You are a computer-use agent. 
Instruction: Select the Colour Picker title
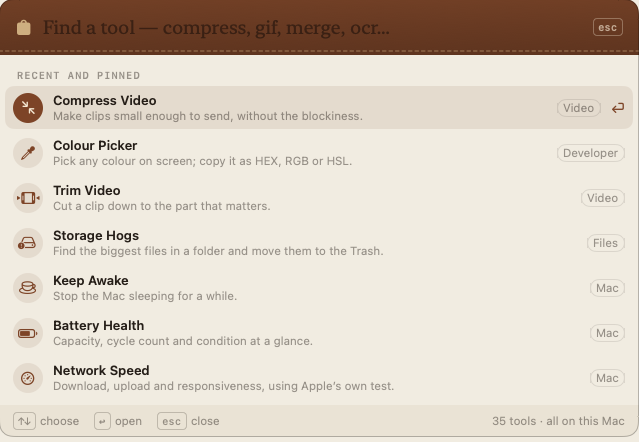95,146
